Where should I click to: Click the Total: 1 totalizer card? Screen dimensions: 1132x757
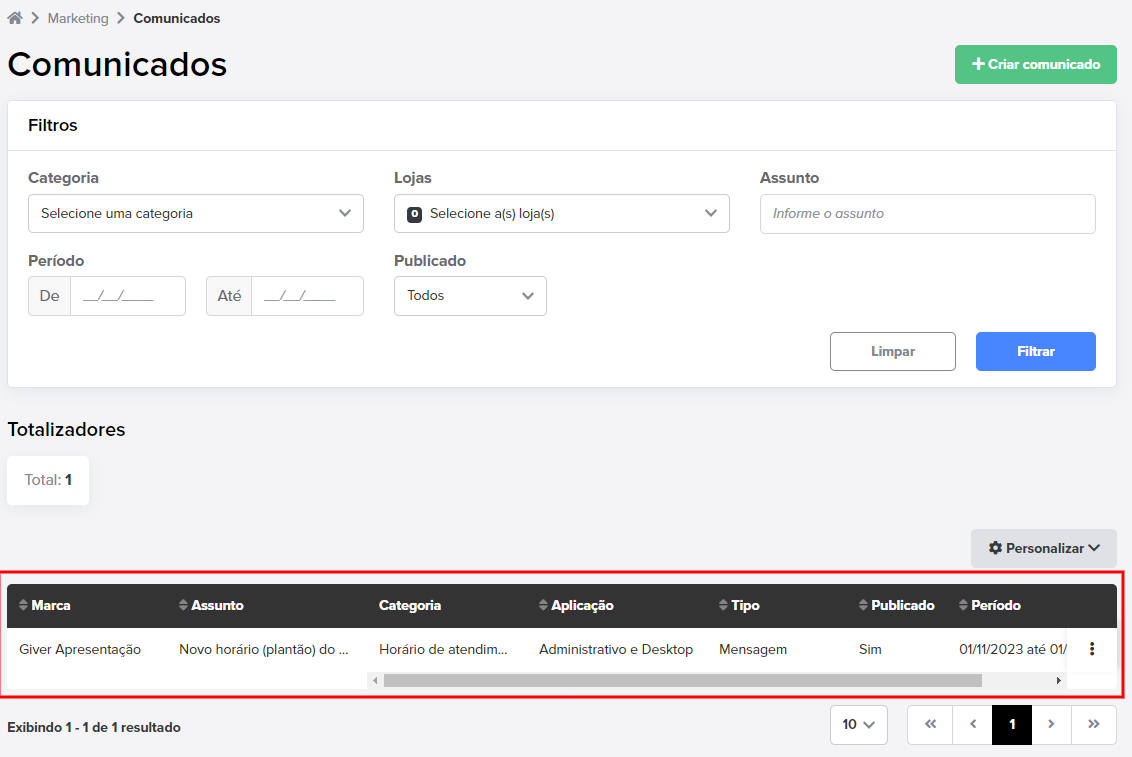coord(48,480)
